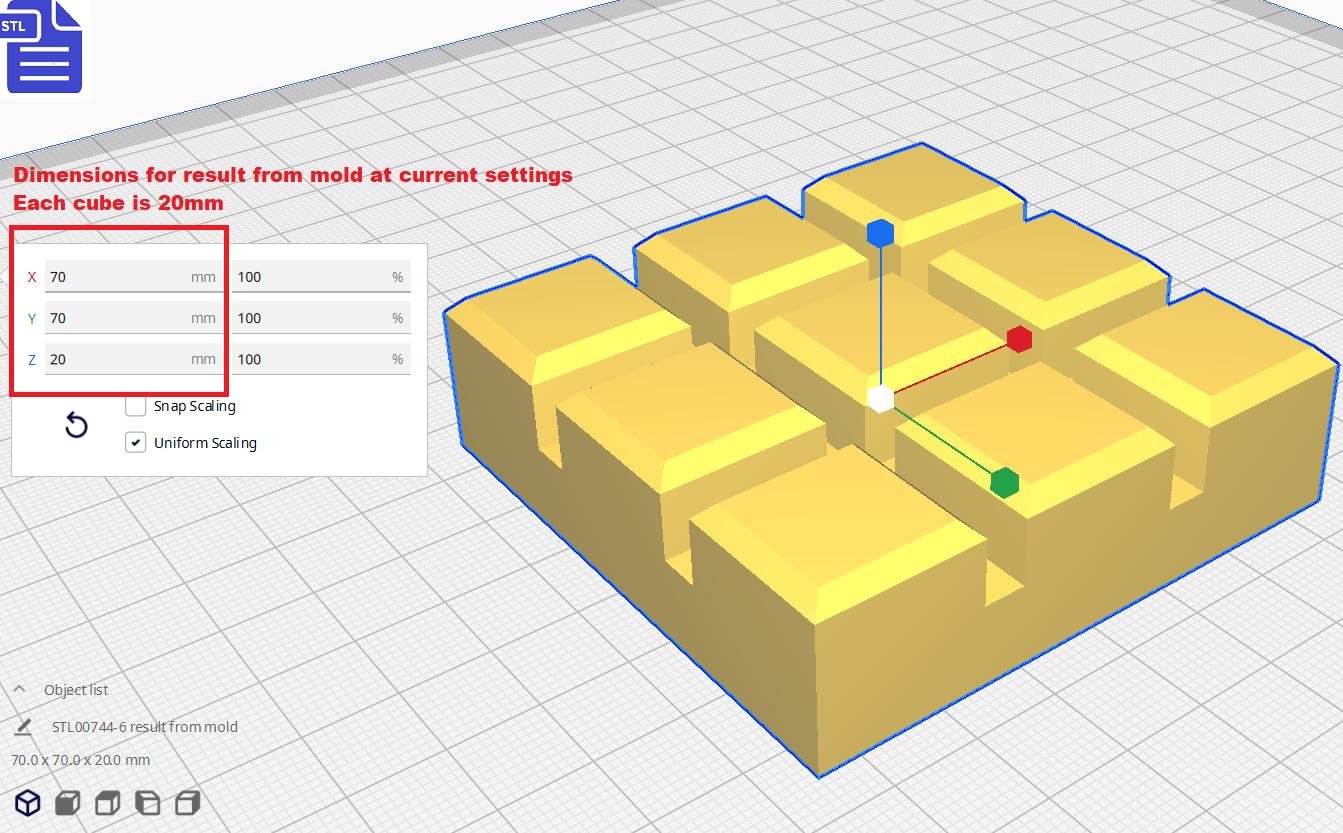
Task: Grab the green Y-axis scale handle
Action: (x=1004, y=483)
